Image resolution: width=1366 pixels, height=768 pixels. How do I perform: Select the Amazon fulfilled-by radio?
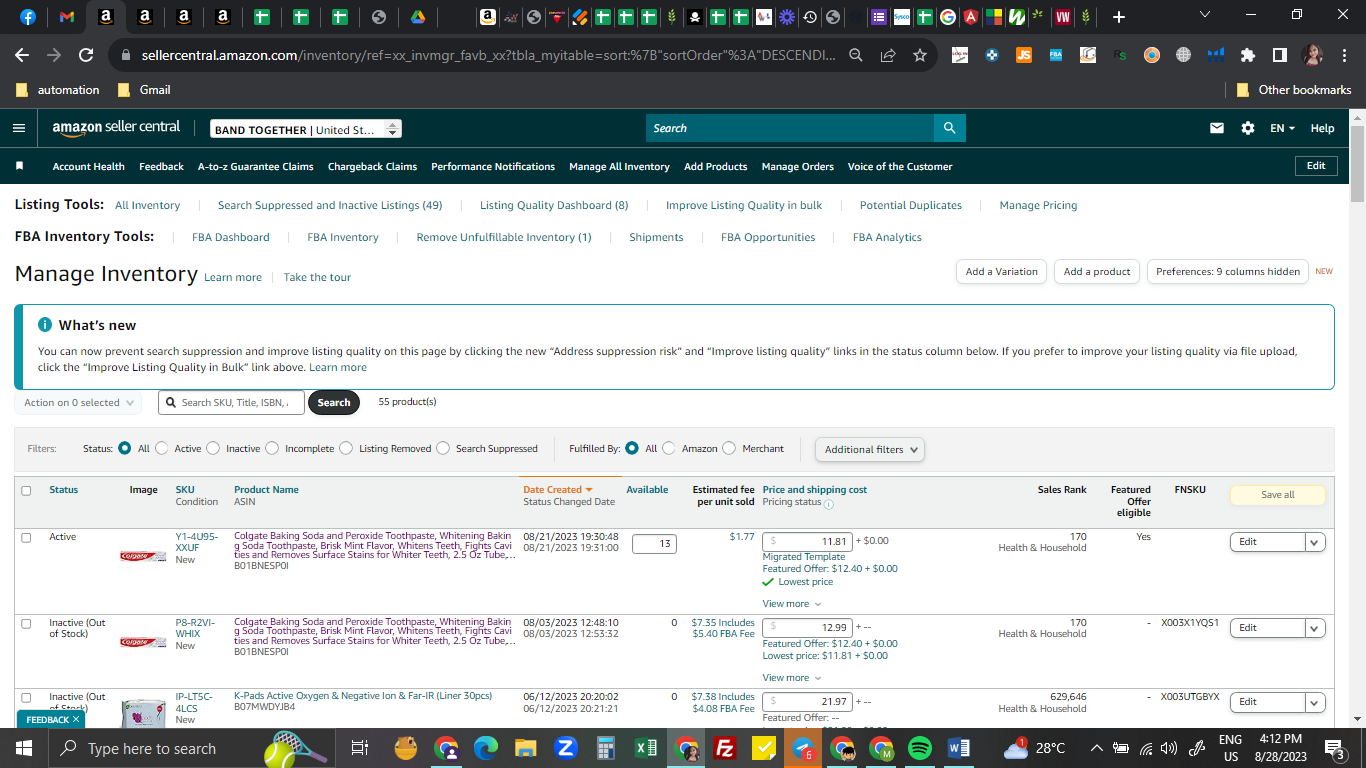coord(669,448)
